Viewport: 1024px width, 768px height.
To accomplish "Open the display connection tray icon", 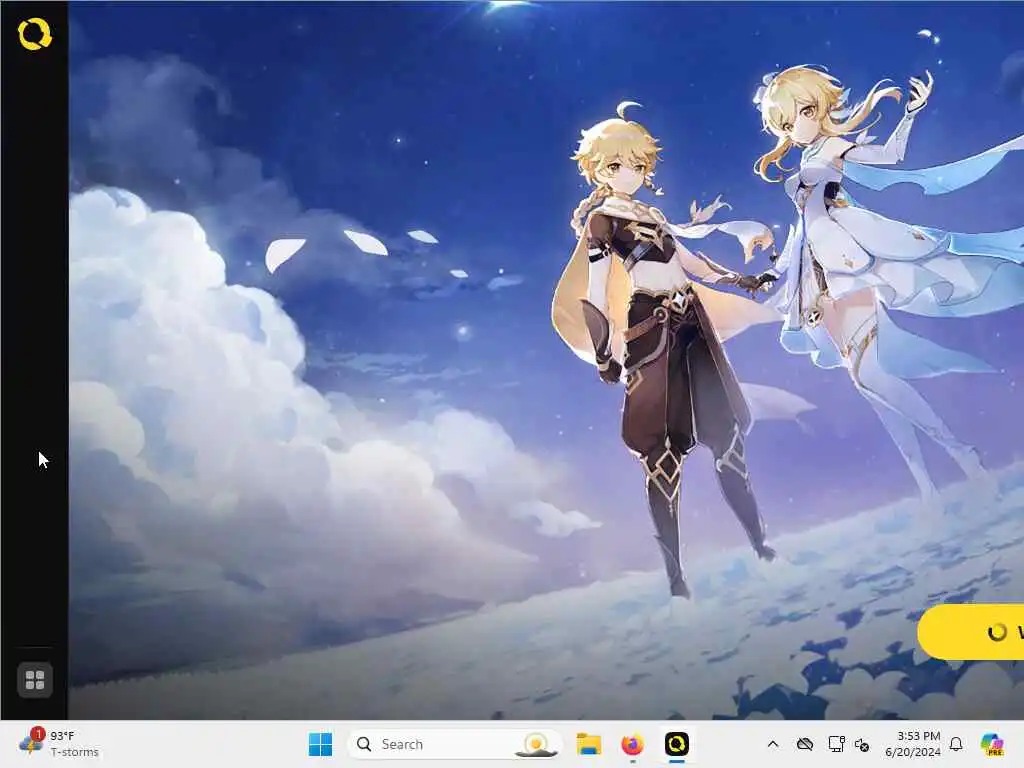I will tap(836, 744).
